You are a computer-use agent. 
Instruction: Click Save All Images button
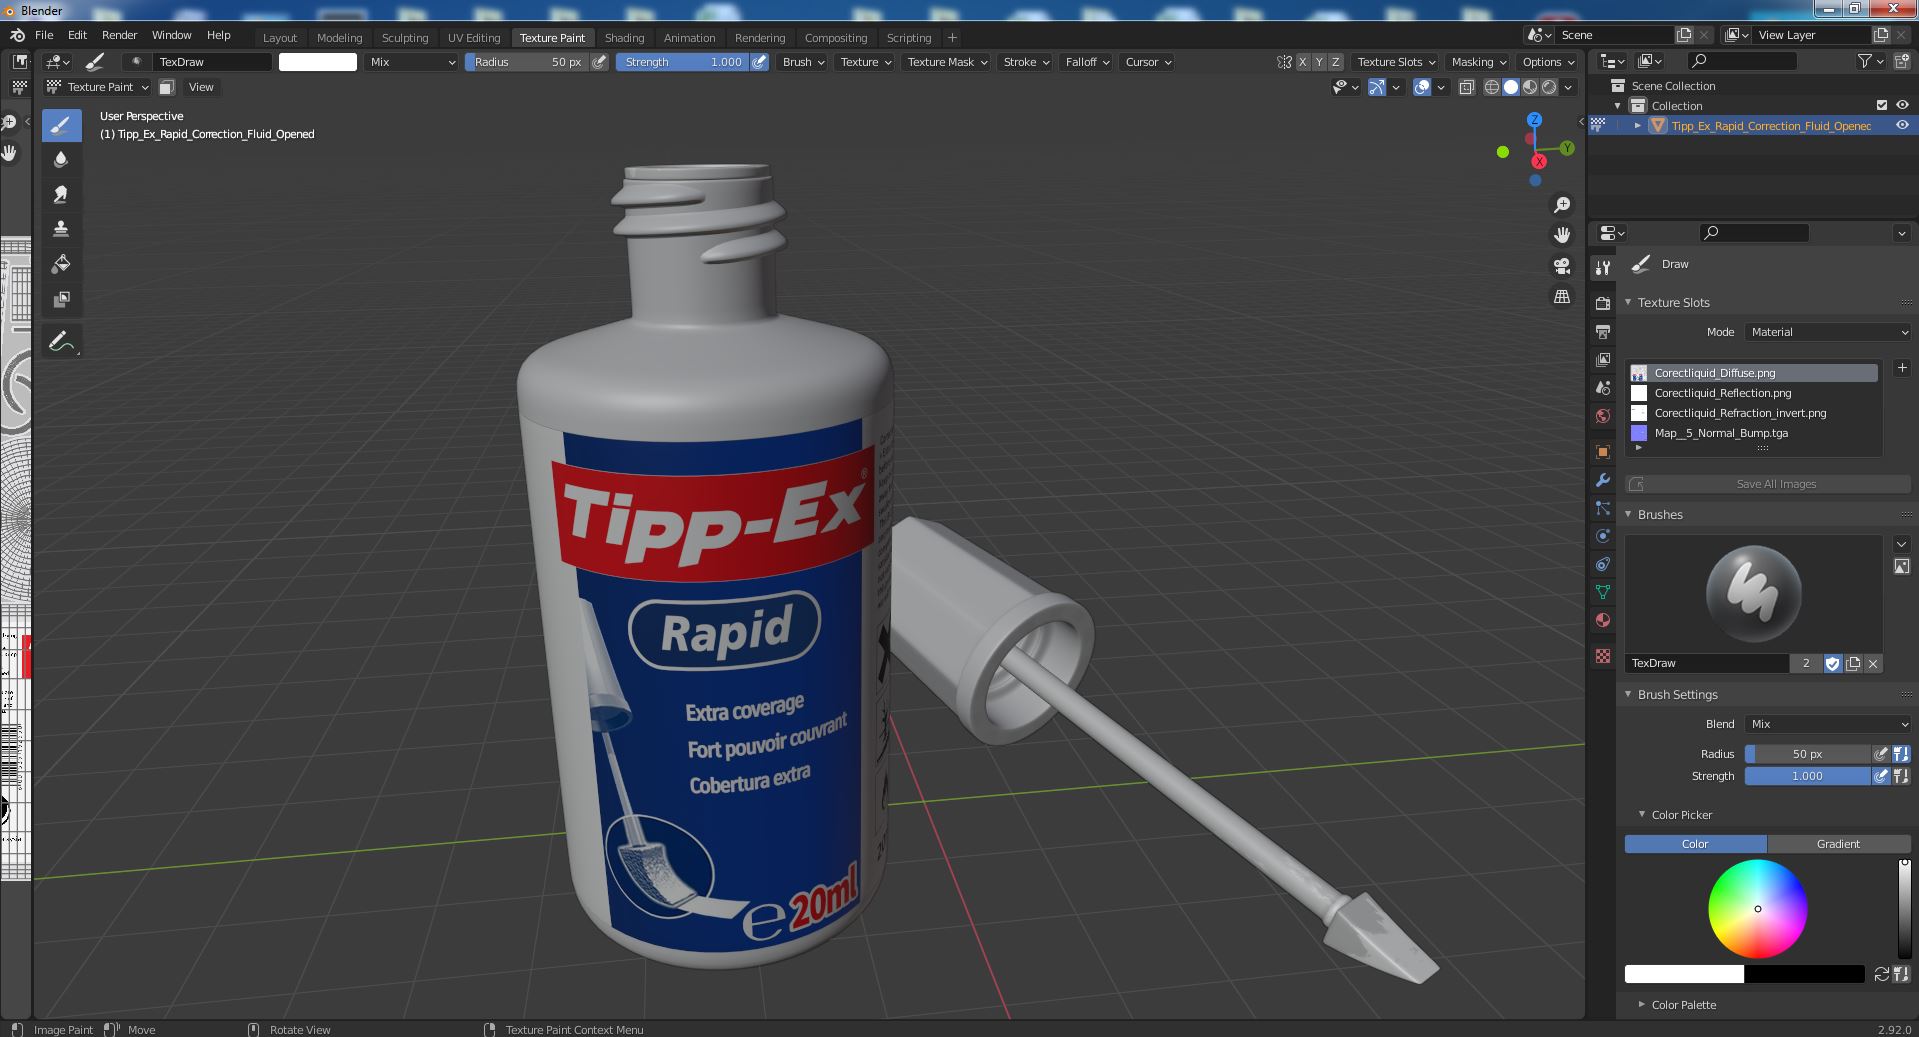1768,484
